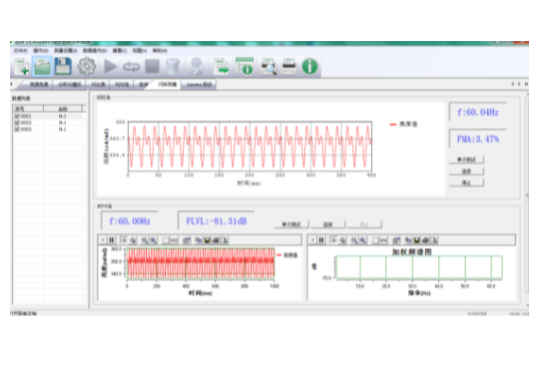Open the 帮助 (Help) menu
This screenshot has height=380, width=540.
[x=160, y=51]
